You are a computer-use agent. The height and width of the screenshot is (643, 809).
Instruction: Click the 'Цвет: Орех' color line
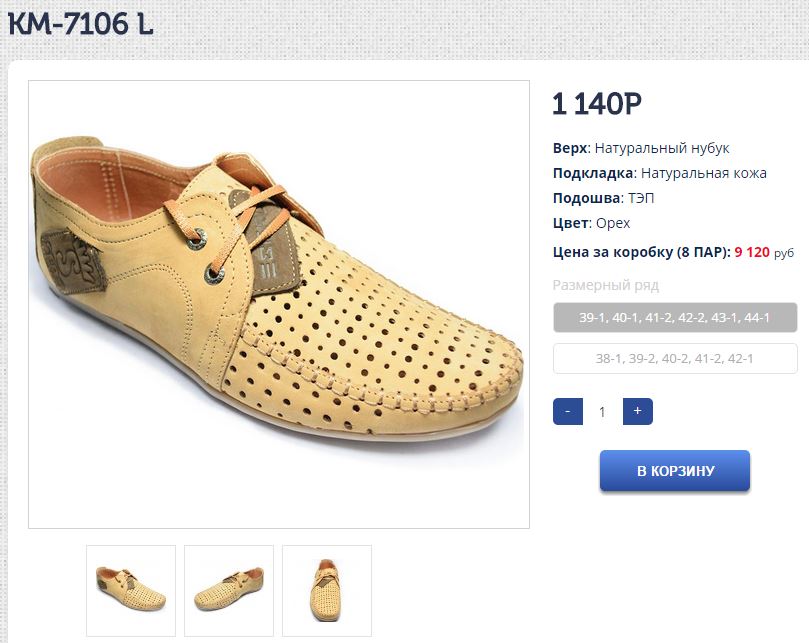(x=591, y=223)
